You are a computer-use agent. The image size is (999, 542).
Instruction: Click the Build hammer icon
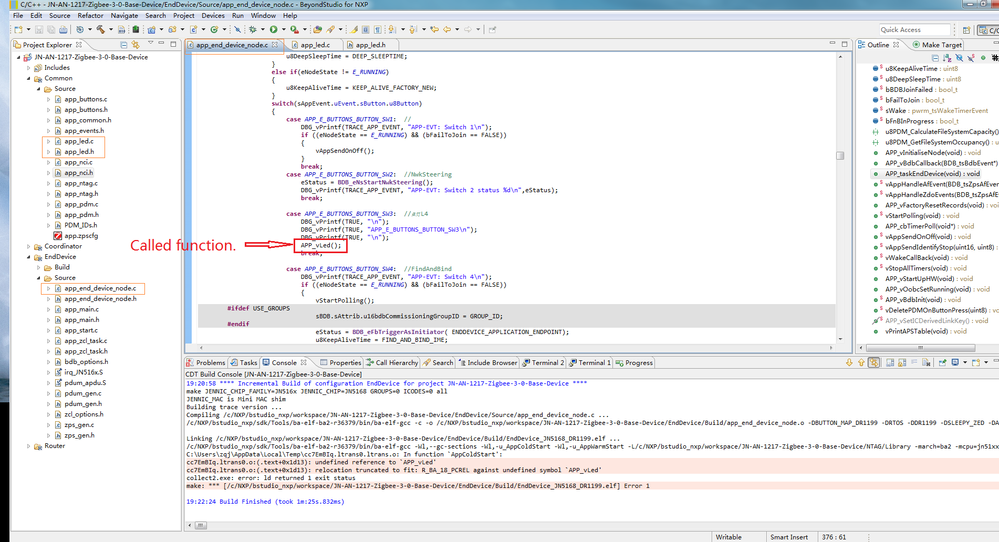[101, 29]
